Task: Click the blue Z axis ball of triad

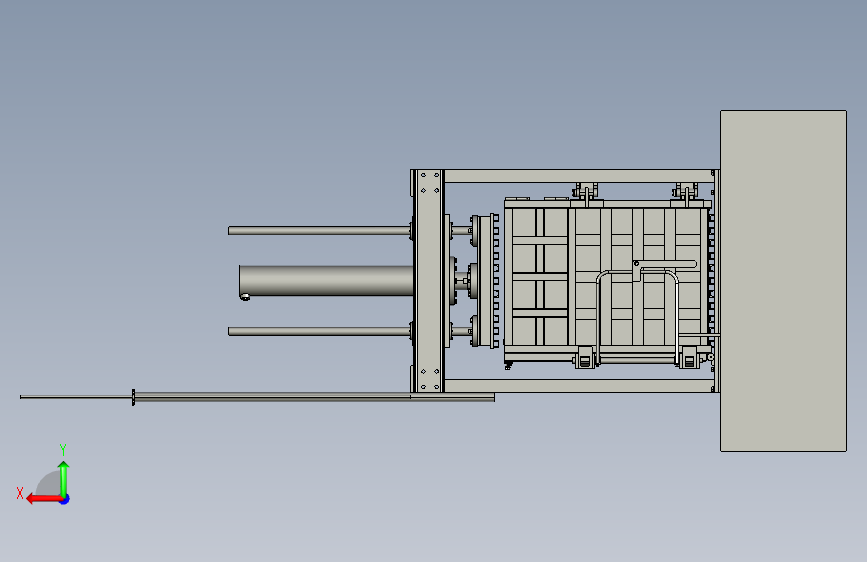Action: coord(65,499)
